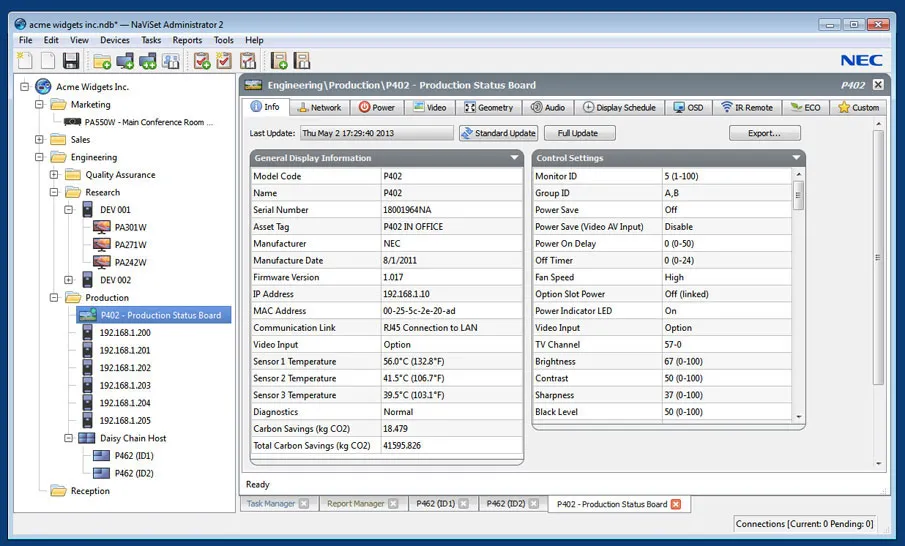Select the 192.168.1.203 device

125,385
